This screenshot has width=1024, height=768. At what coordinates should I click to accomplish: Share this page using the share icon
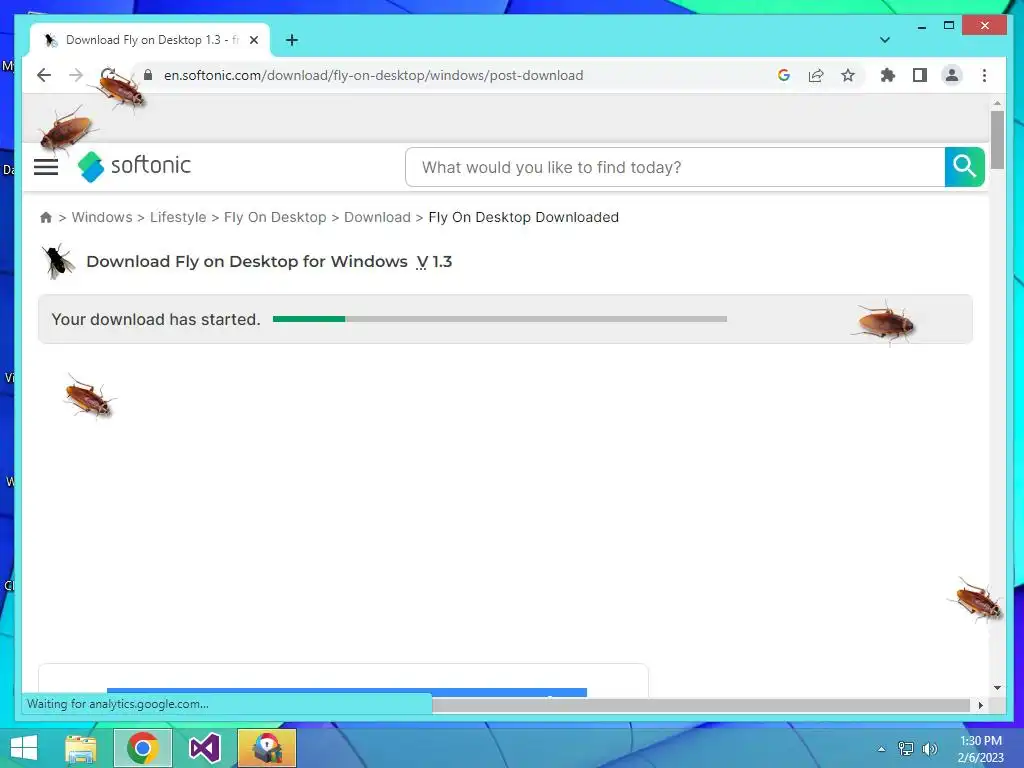click(816, 75)
